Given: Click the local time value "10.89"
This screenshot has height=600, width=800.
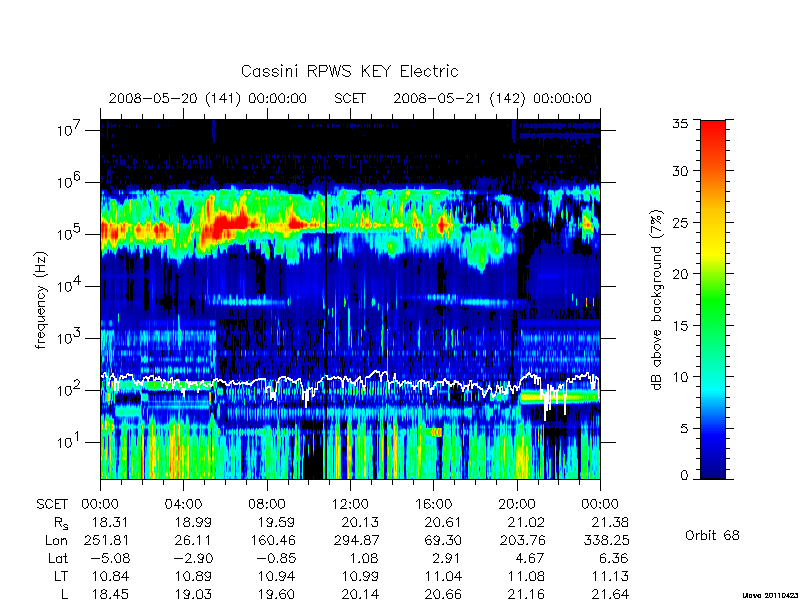Looking at the screenshot, I should (194, 576).
